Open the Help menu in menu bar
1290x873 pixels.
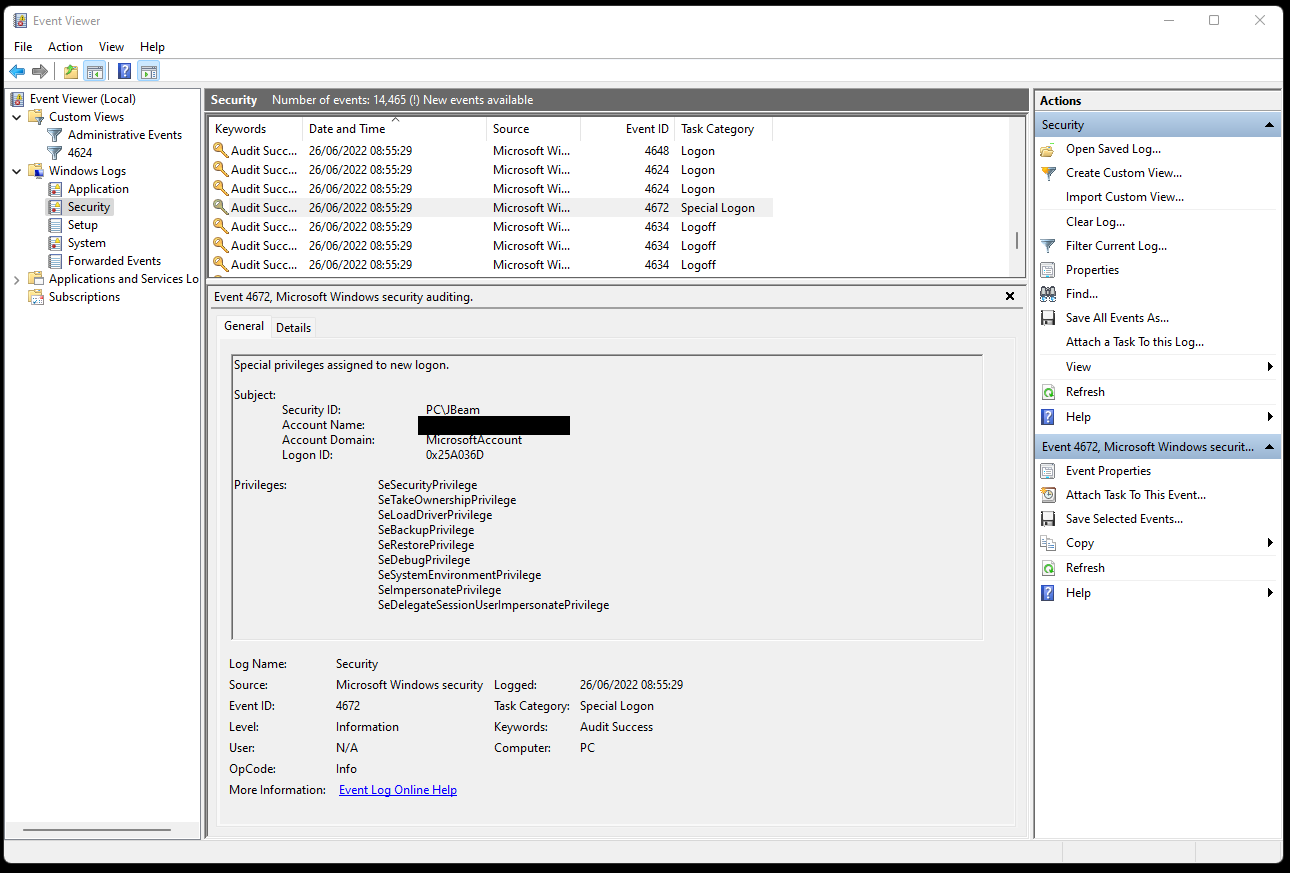coord(152,47)
